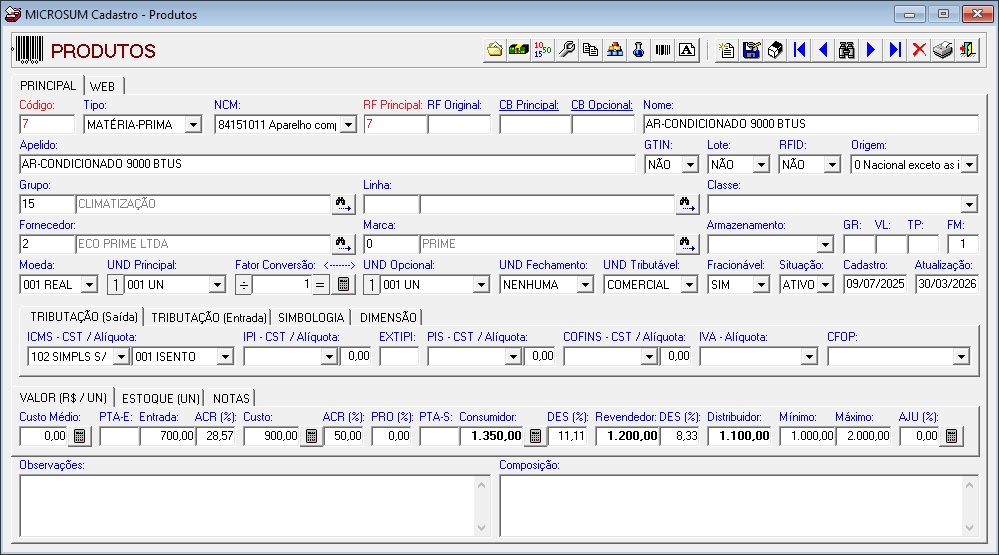Go to the next record

871,50
